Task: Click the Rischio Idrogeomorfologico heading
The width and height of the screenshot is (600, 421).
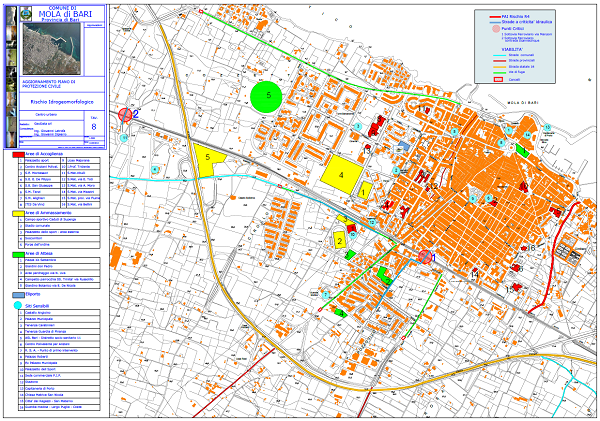Action: coord(60,102)
